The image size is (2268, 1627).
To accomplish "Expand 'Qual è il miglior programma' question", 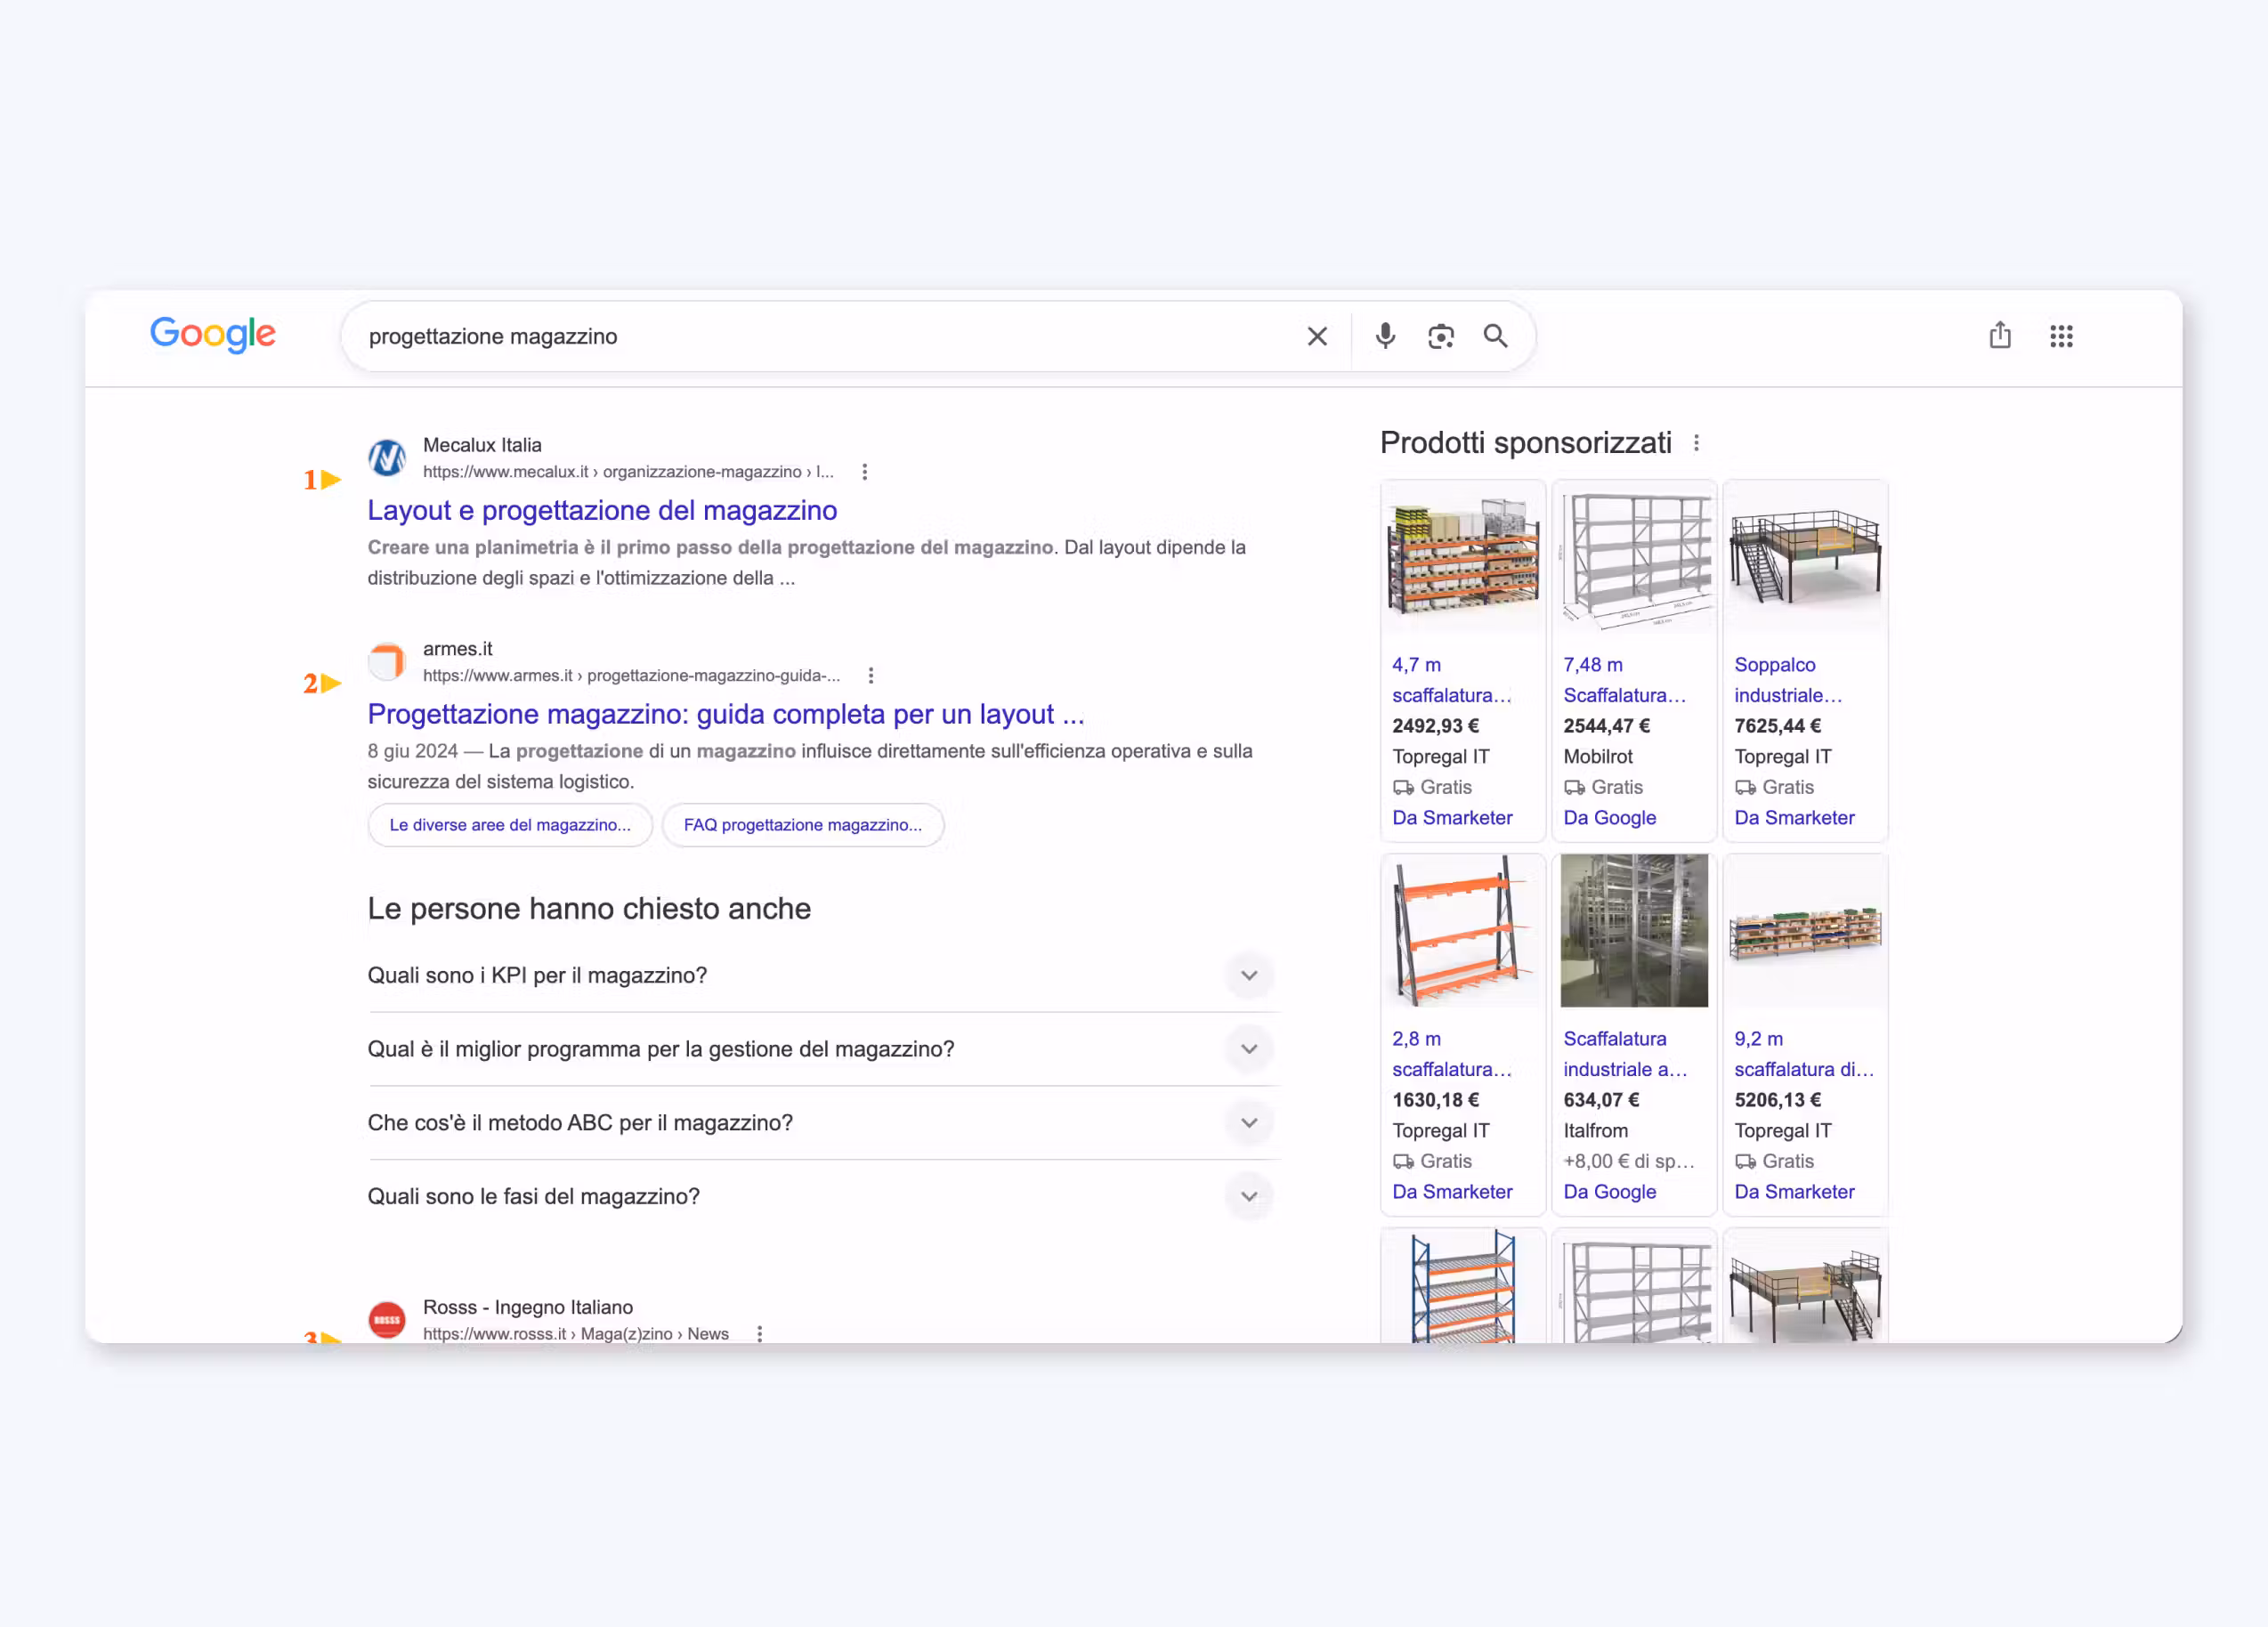I will (x=824, y=1049).
